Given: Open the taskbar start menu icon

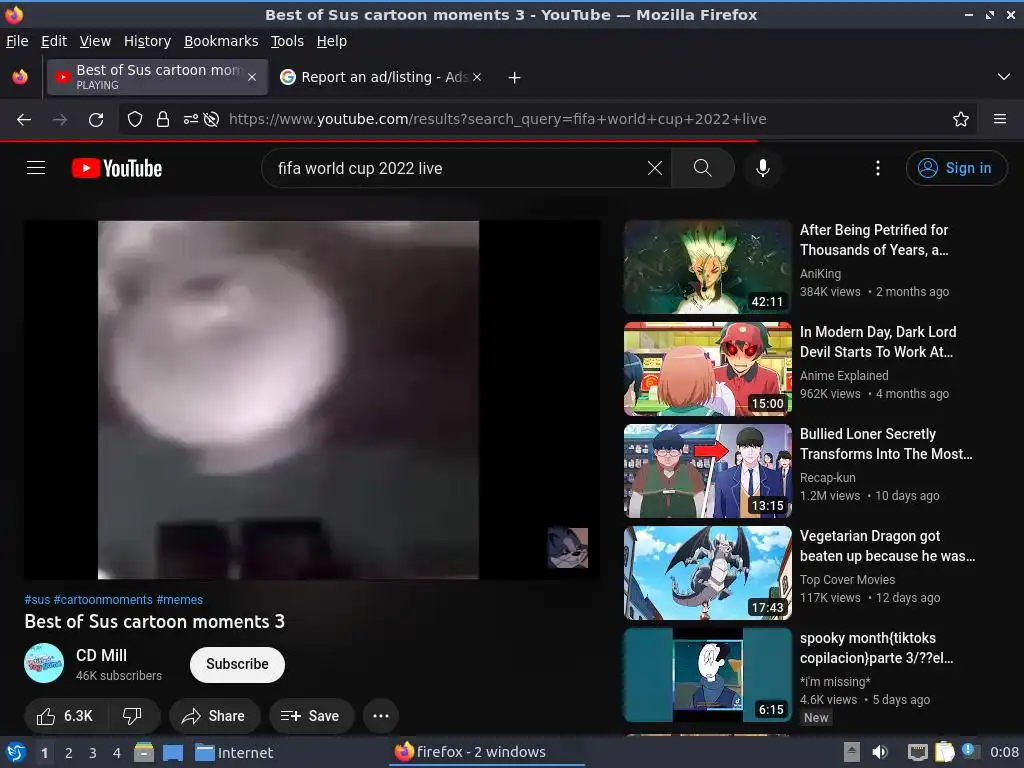Looking at the screenshot, I should click(x=16, y=752).
